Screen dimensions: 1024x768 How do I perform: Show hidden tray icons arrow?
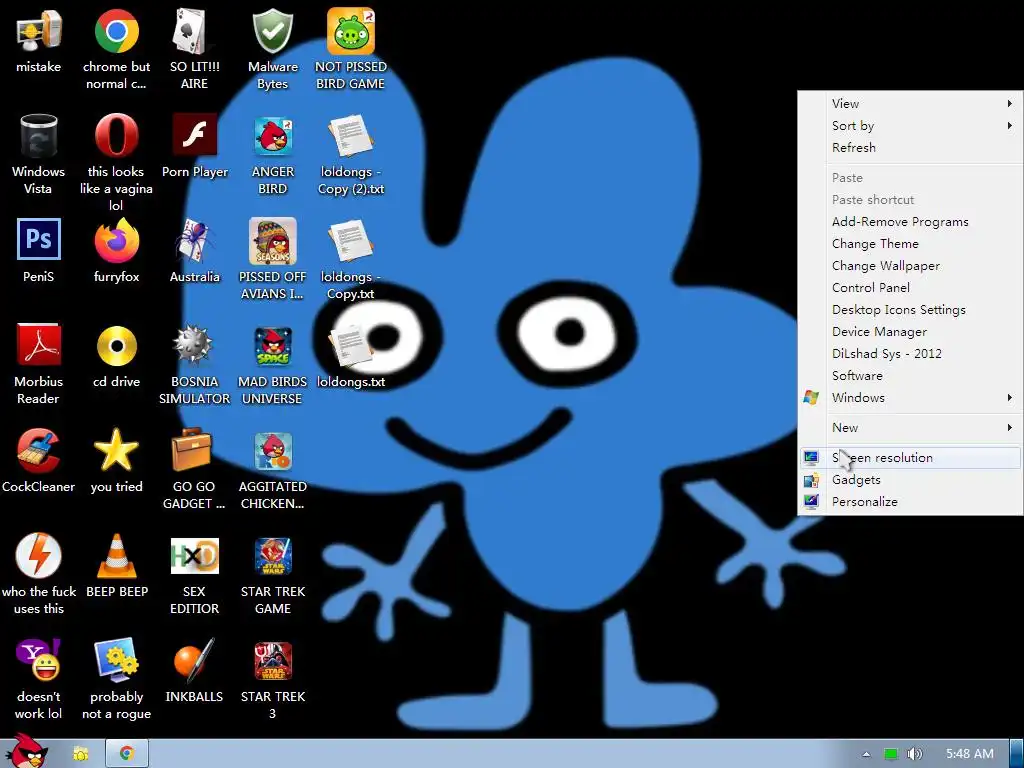pyautogui.click(x=866, y=754)
